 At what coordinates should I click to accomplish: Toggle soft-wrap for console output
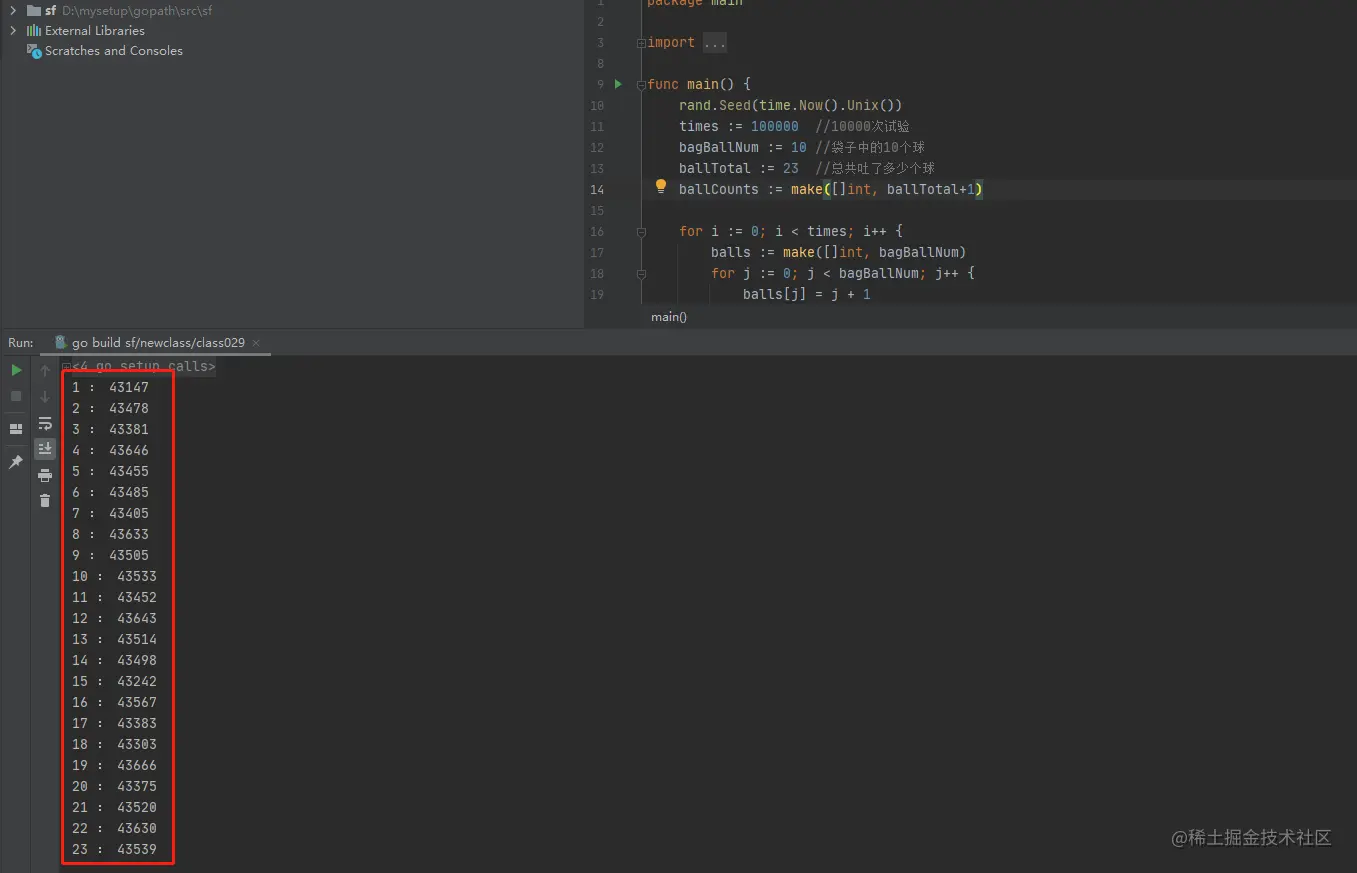[45, 423]
